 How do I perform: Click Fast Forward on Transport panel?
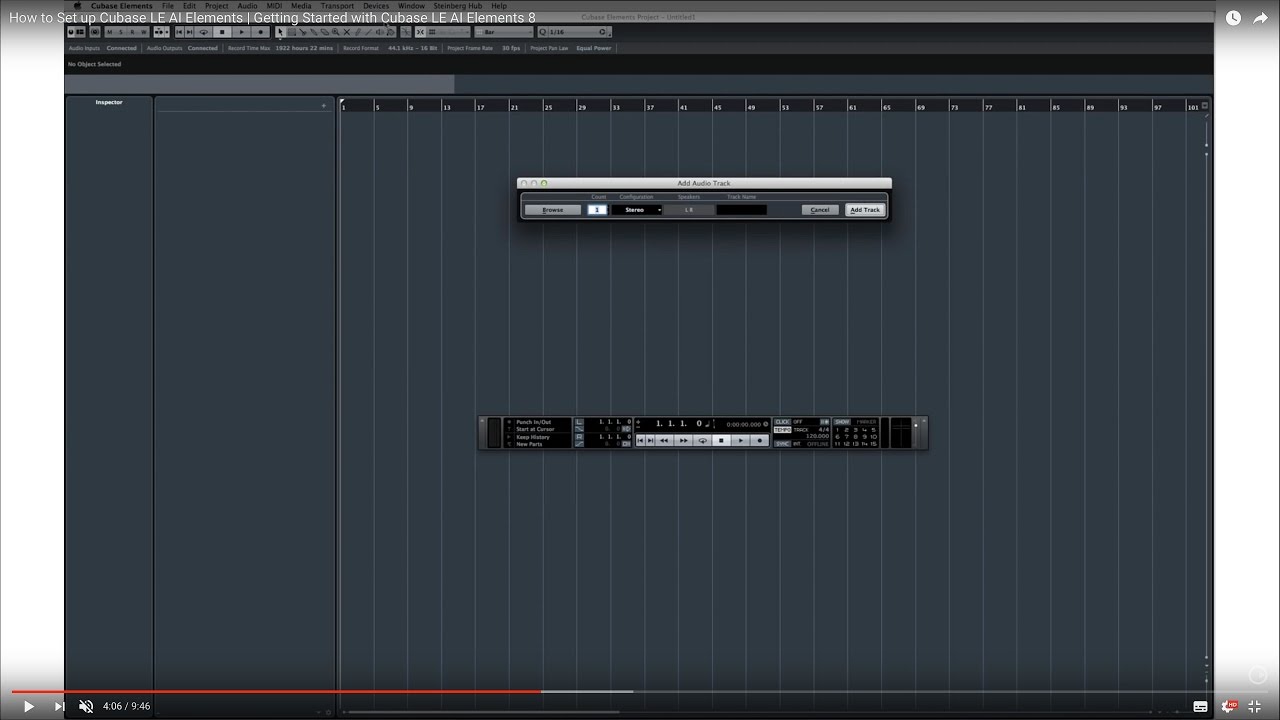pyautogui.click(x=684, y=440)
